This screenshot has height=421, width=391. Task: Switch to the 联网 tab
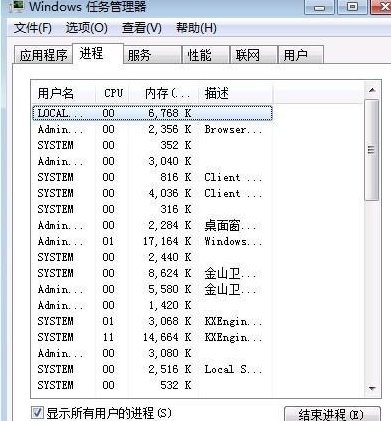click(254, 55)
